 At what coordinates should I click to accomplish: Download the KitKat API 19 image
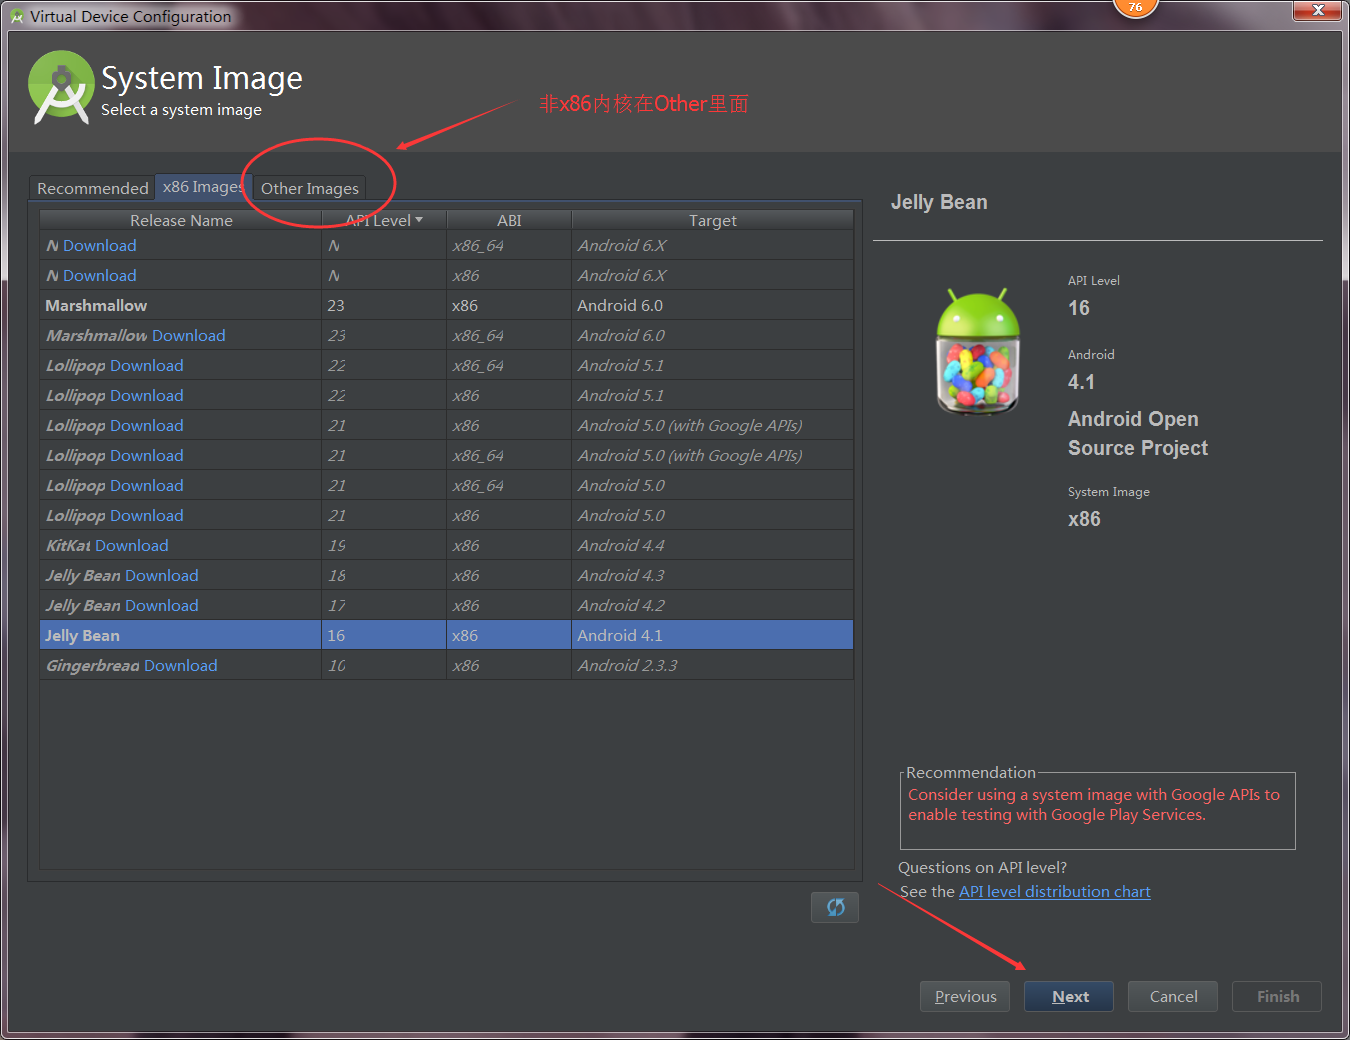[132, 545]
